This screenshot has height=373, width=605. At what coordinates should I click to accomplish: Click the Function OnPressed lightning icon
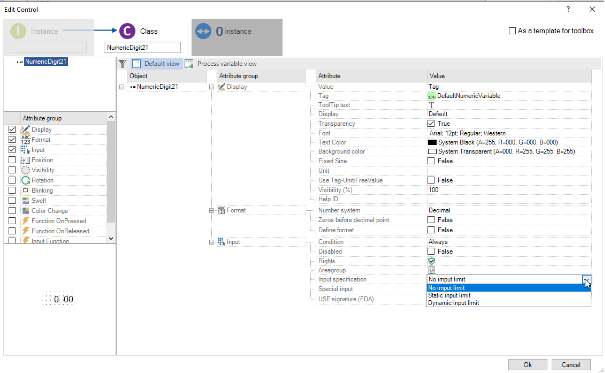[25, 221]
